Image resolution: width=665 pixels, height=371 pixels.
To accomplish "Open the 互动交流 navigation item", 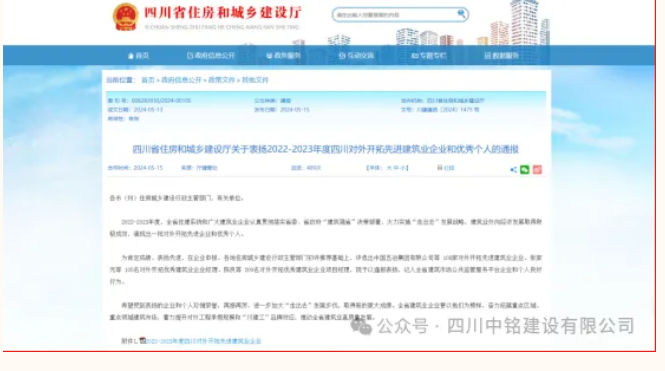I will [x=356, y=56].
